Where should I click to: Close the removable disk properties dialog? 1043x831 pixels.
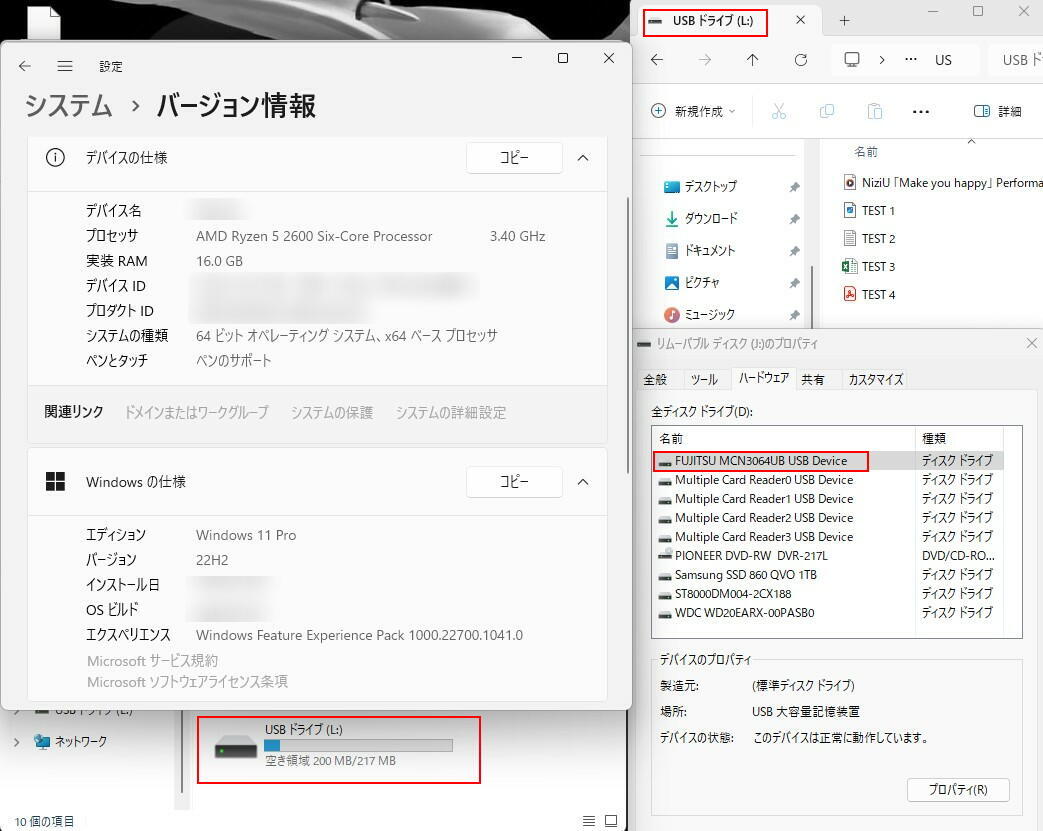(x=1032, y=343)
